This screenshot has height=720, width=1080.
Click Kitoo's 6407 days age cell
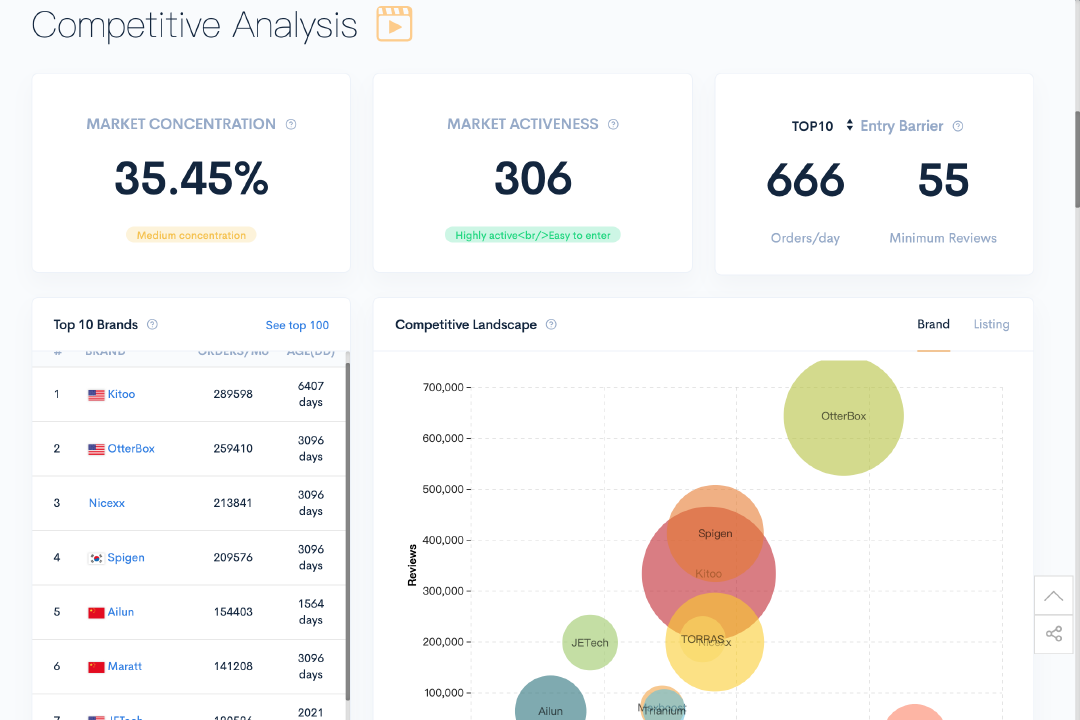point(311,394)
